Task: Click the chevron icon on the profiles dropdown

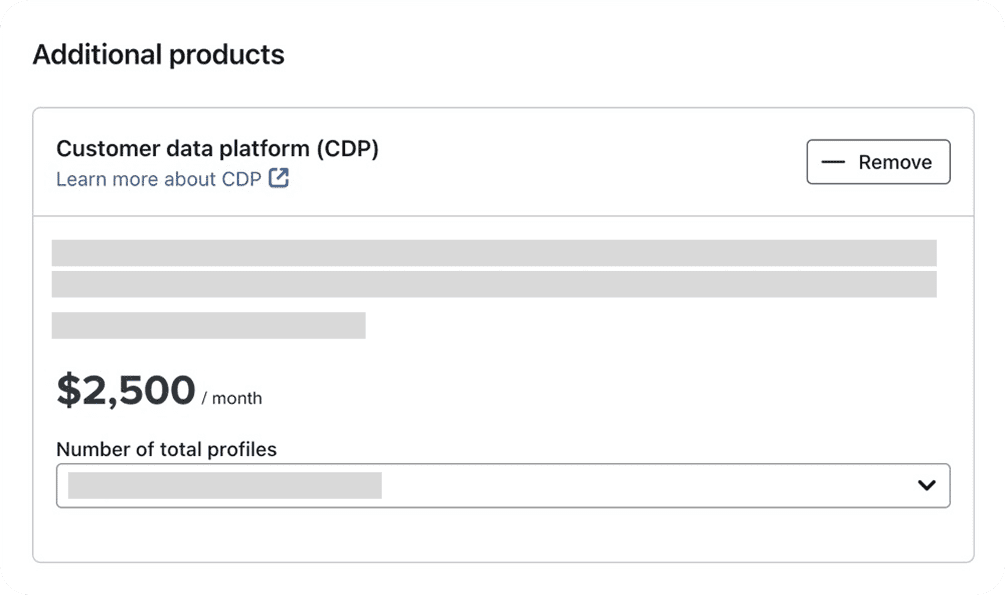Action: coord(926,486)
